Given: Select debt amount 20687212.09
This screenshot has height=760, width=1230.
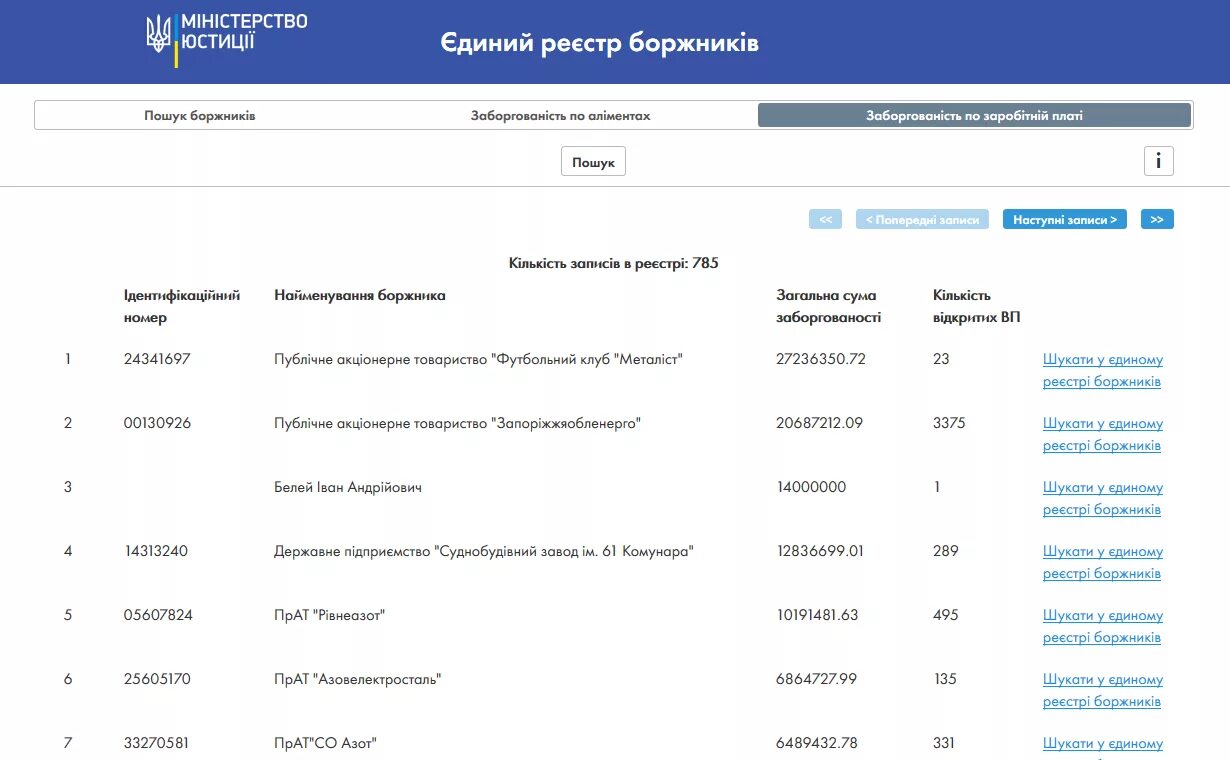Looking at the screenshot, I should 819,423.
